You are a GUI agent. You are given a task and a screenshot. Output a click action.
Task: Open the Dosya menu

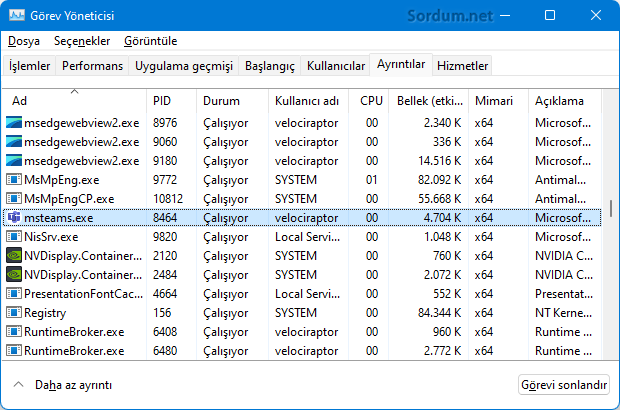click(x=24, y=41)
